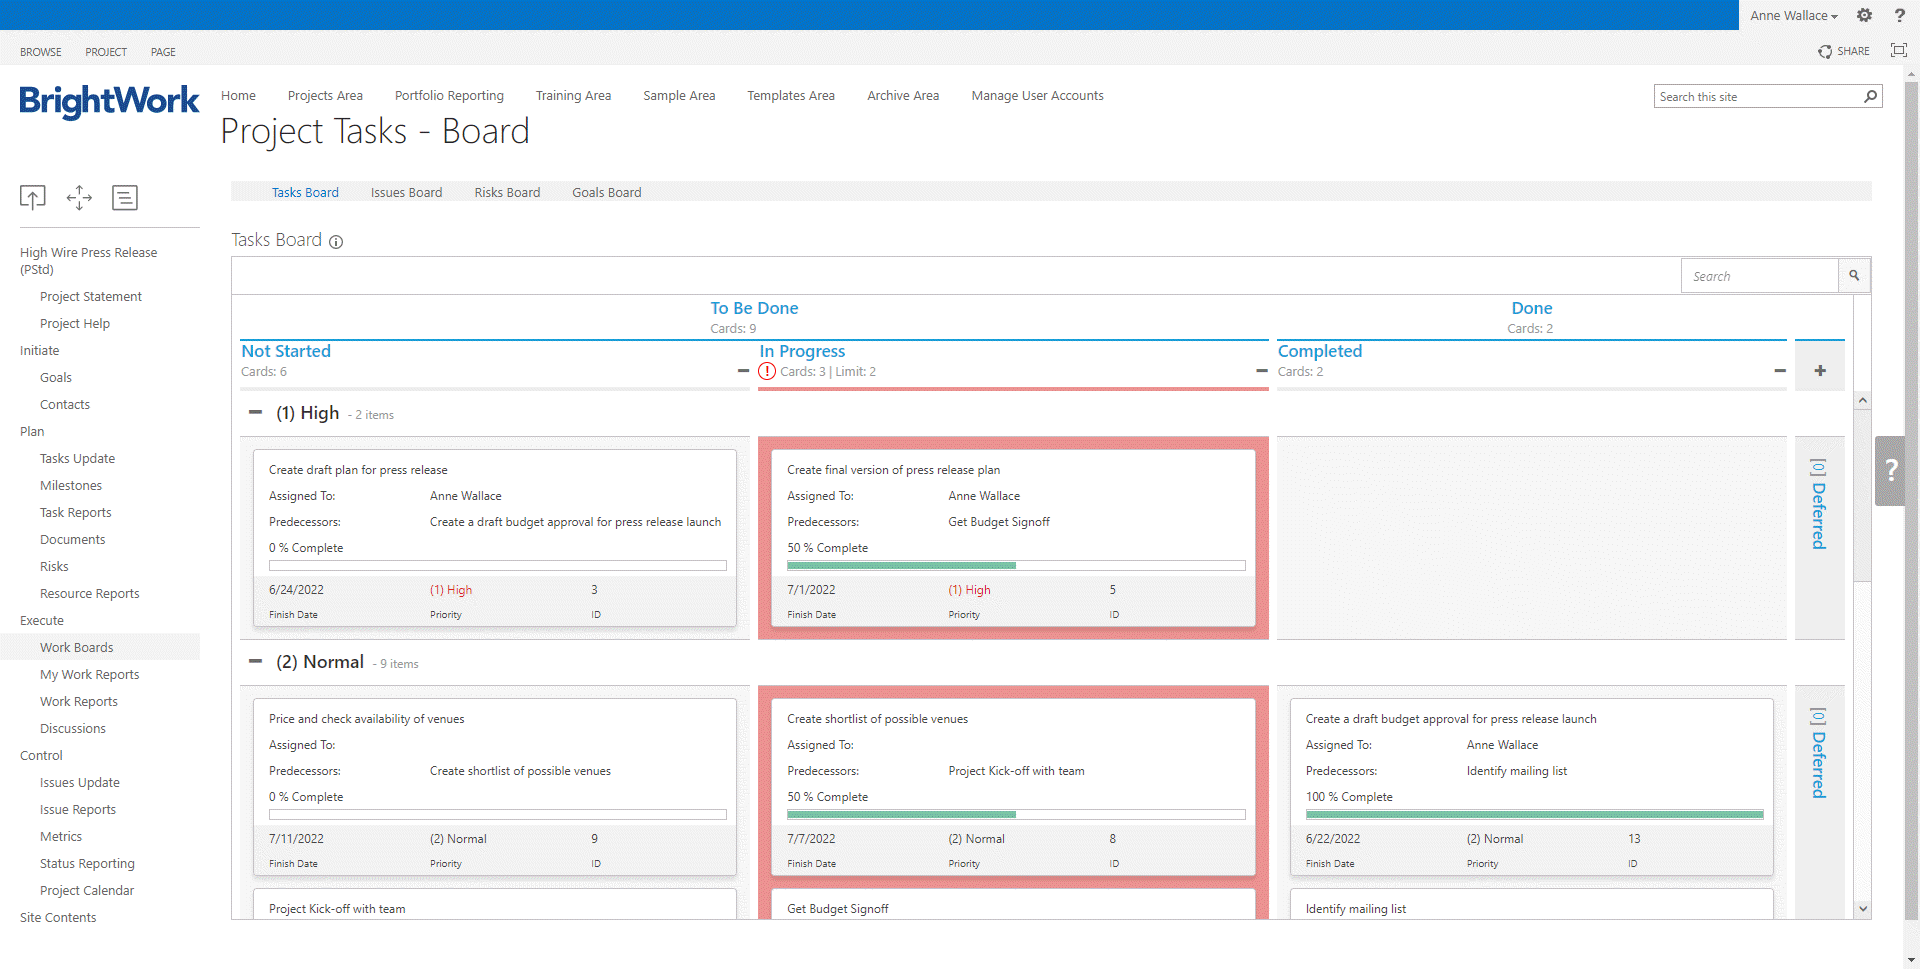This screenshot has height=969, width=1920.
Task: Toggle focus on content fullscreen icon
Action: click(1898, 51)
